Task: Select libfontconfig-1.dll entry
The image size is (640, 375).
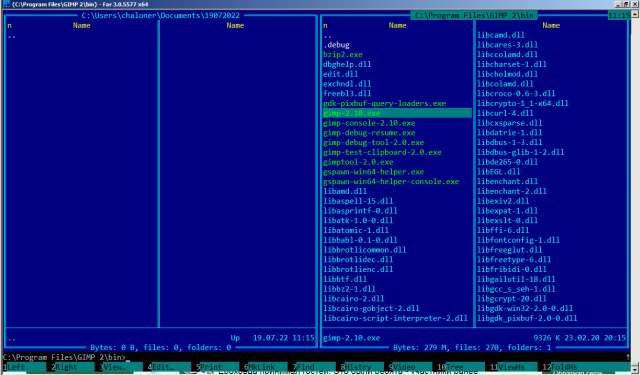Action: tap(518, 240)
